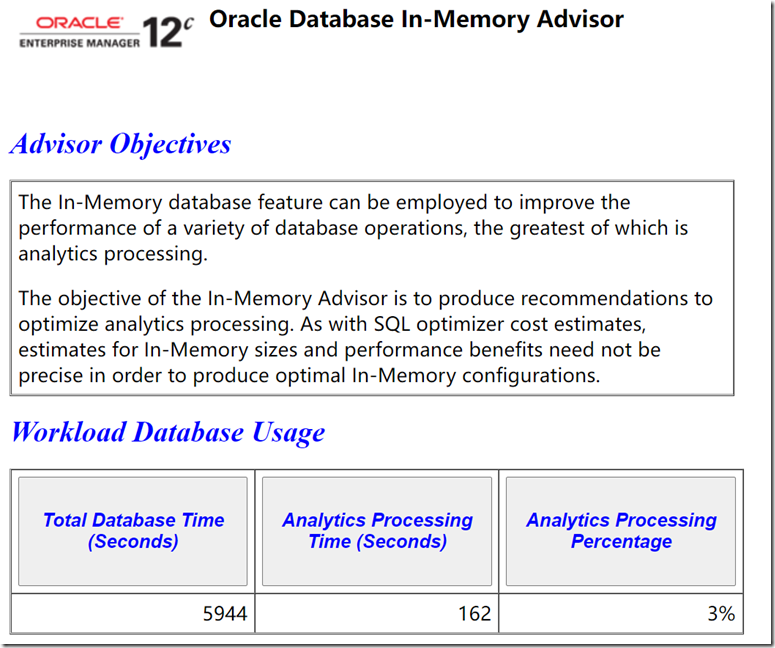Screen dimensions: 775x648
Task: Click the Analytics Processing Percentage column header
Action: 621,531
